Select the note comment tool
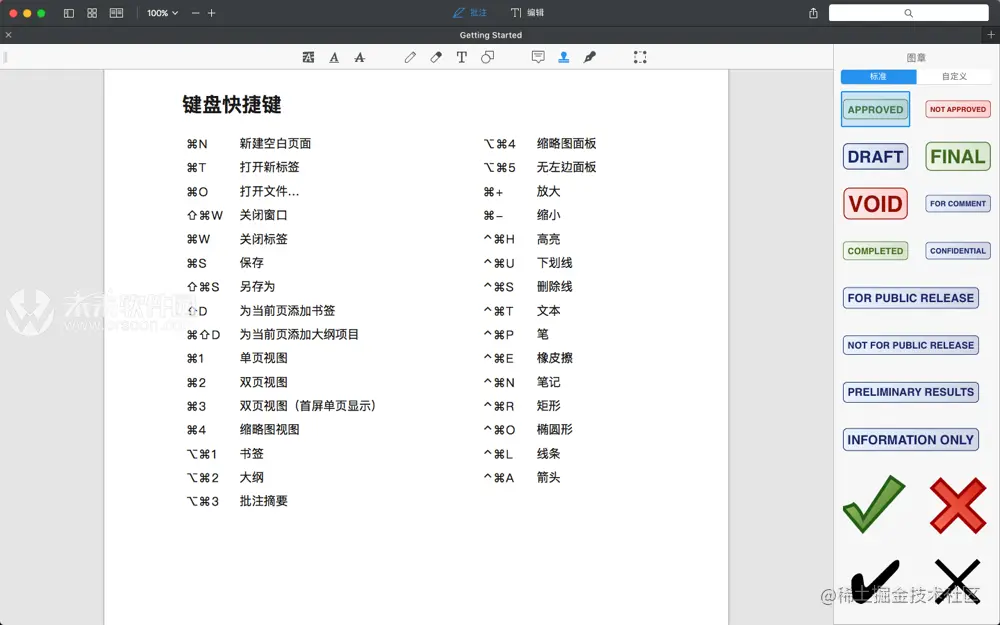The width and height of the screenshot is (1000, 625). pos(538,57)
